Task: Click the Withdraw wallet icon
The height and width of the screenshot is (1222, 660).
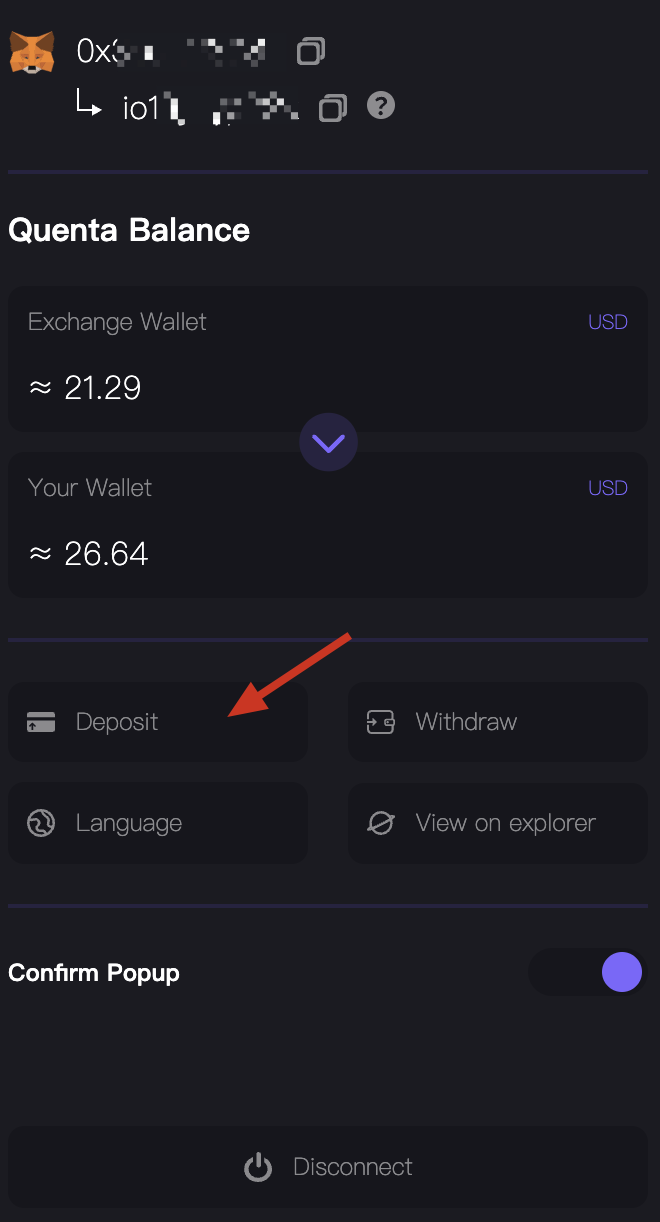Action: click(381, 722)
